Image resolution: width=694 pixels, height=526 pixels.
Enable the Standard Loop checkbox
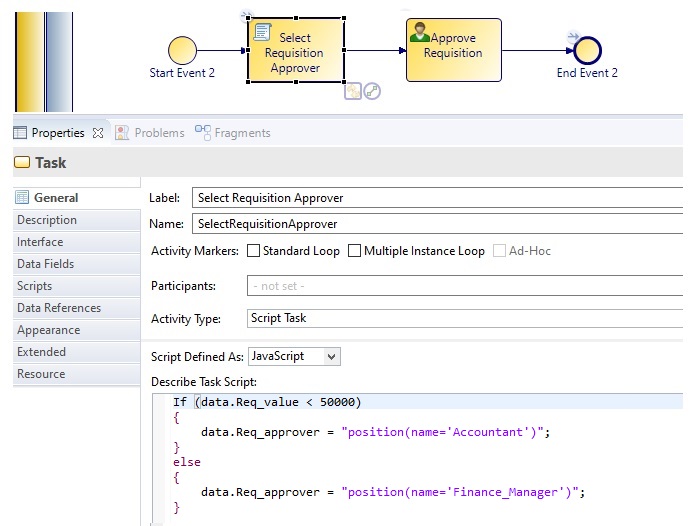[x=254, y=251]
